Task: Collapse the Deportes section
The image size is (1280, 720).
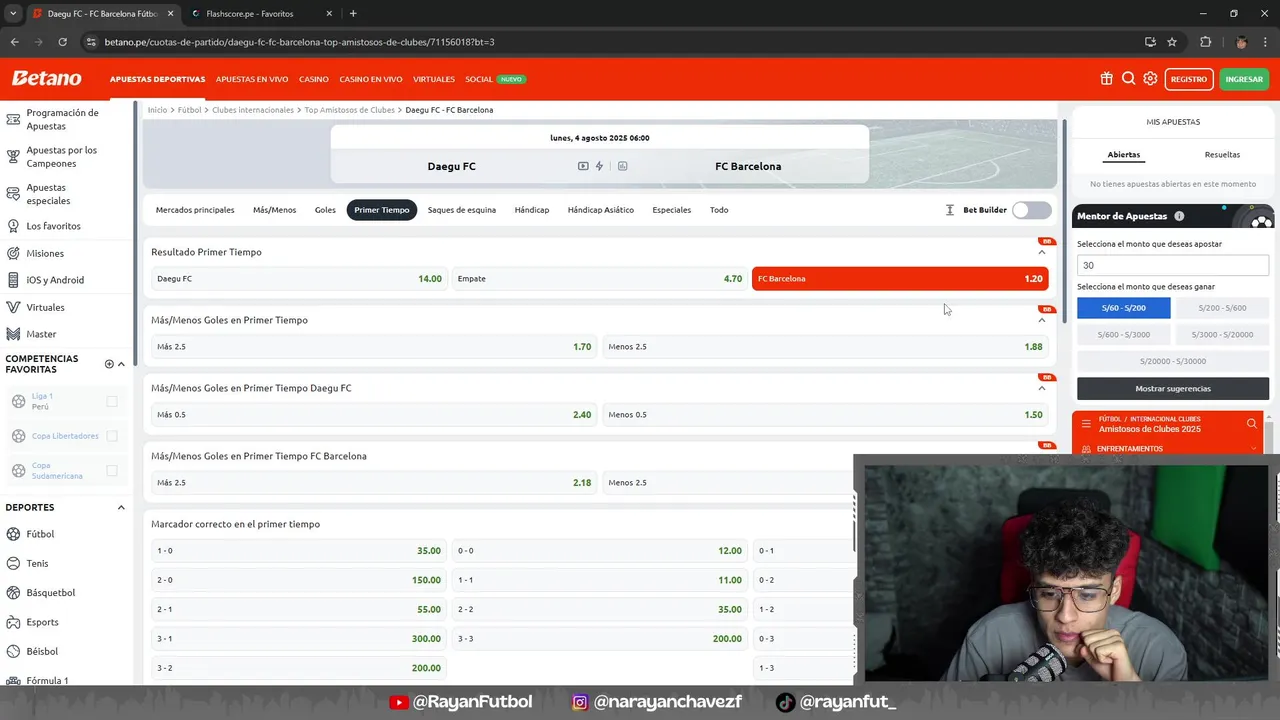Action: coord(121,507)
